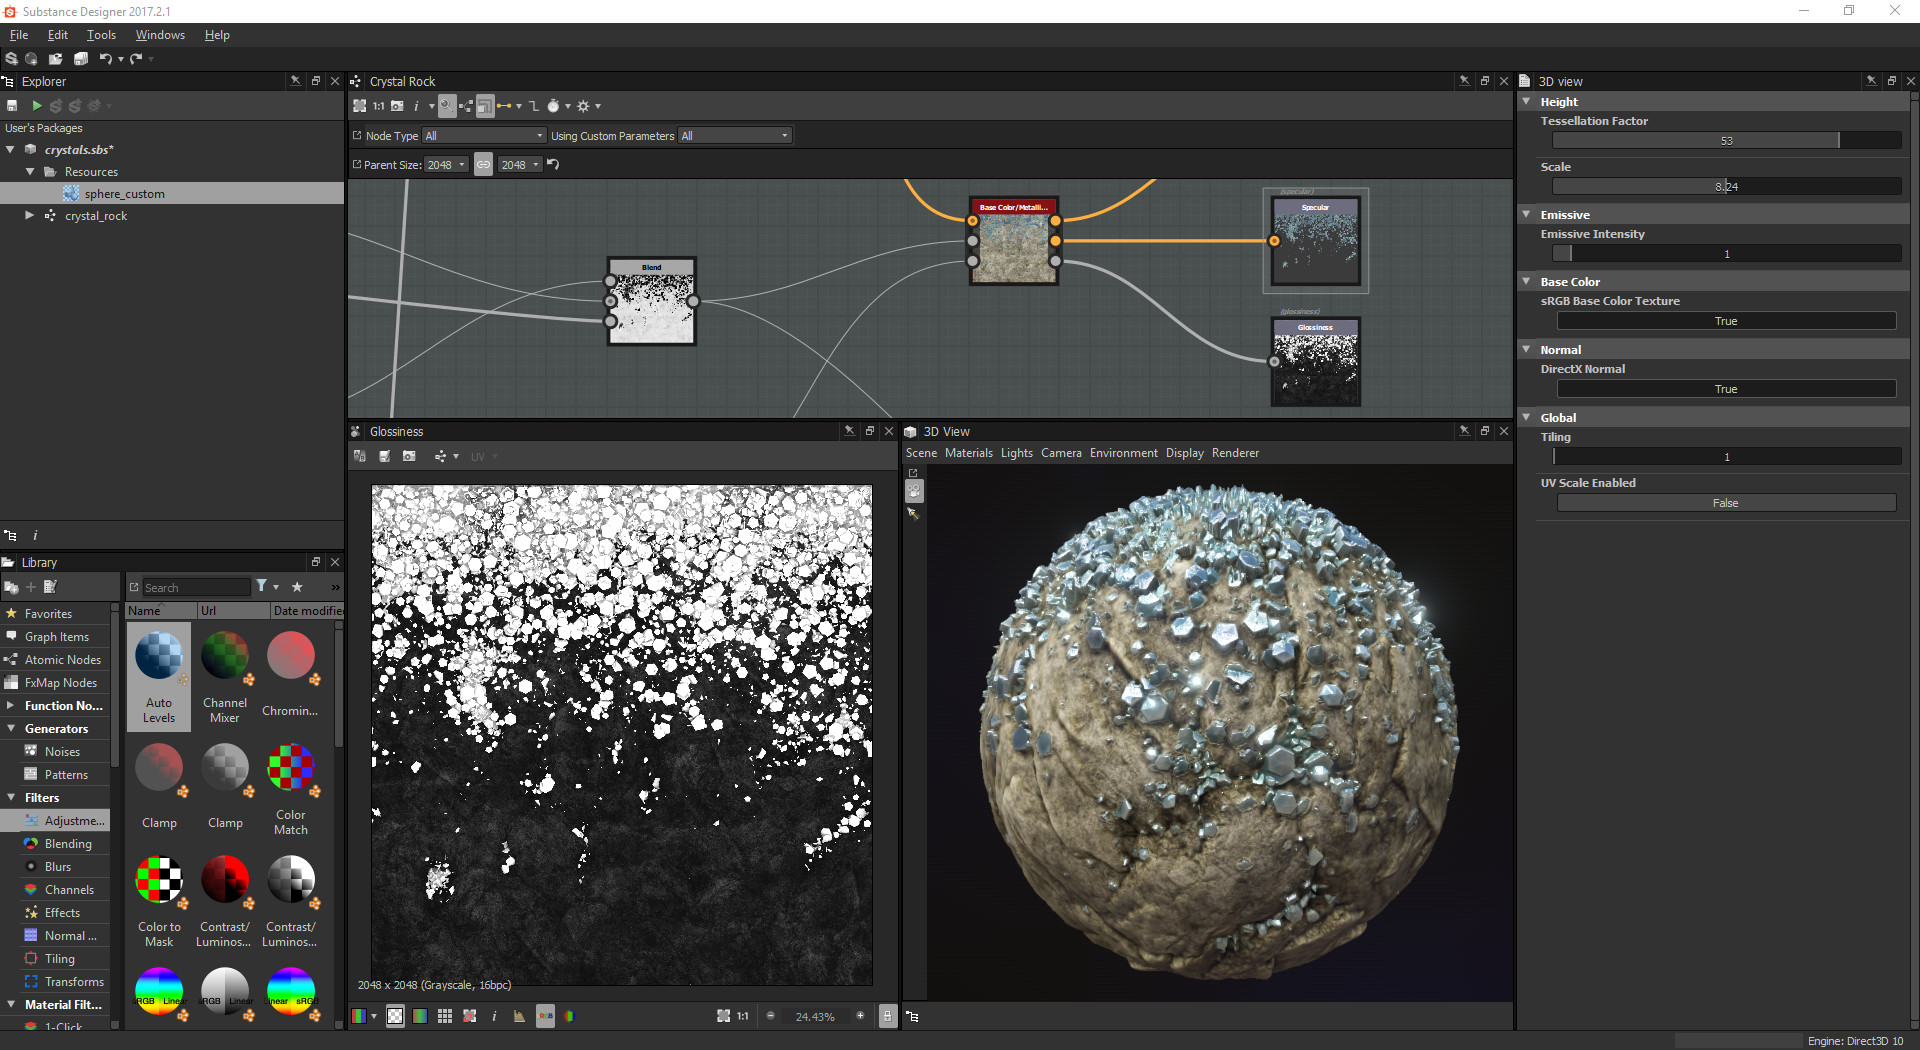Click the histogram icon in 2D view bottom bar

click(x=519, y=1016)
